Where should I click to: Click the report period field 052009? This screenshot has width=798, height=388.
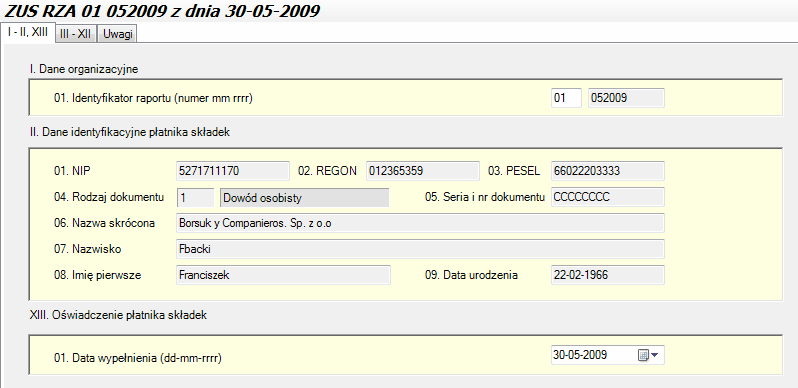click(626, 98)
